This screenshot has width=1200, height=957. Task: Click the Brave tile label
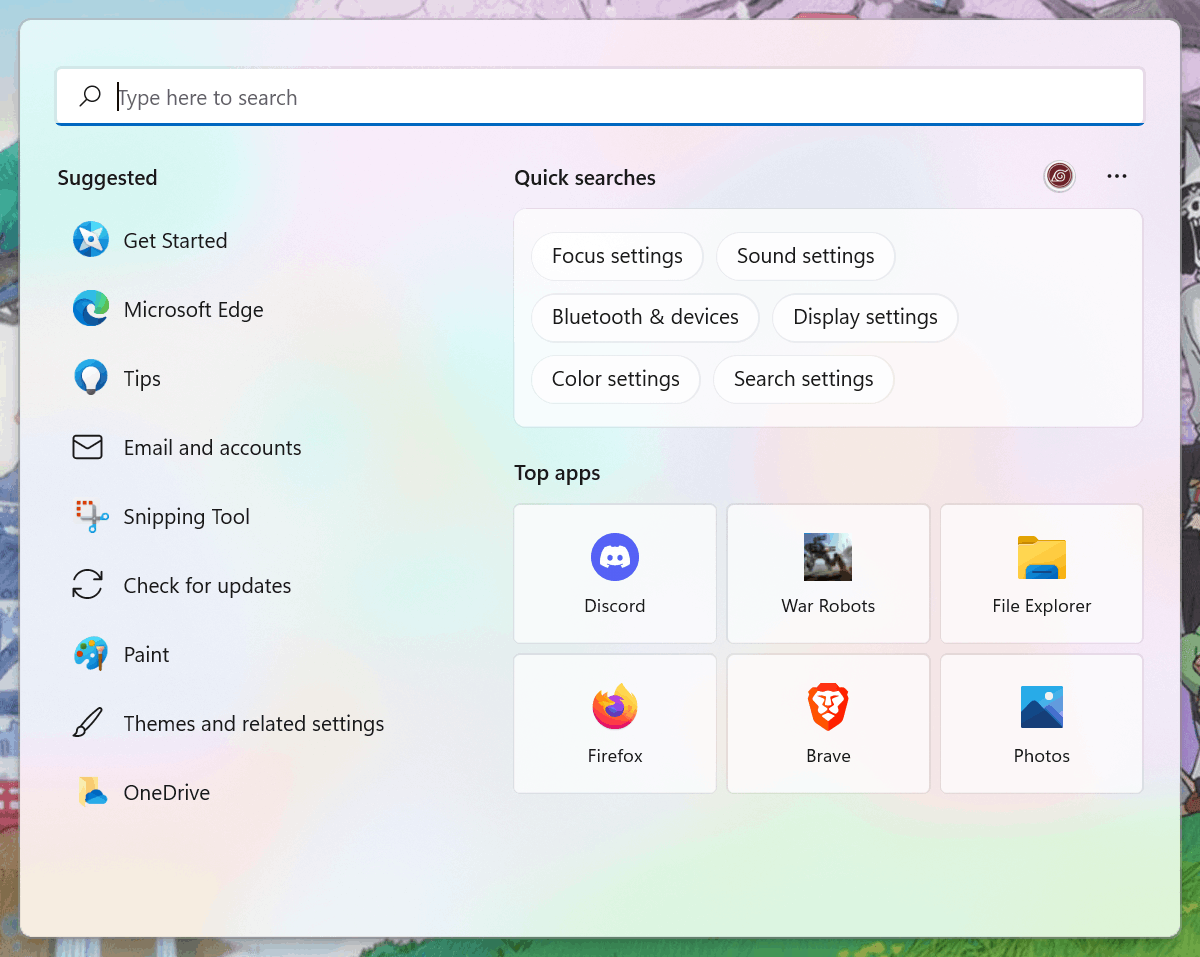coord(828,755)
